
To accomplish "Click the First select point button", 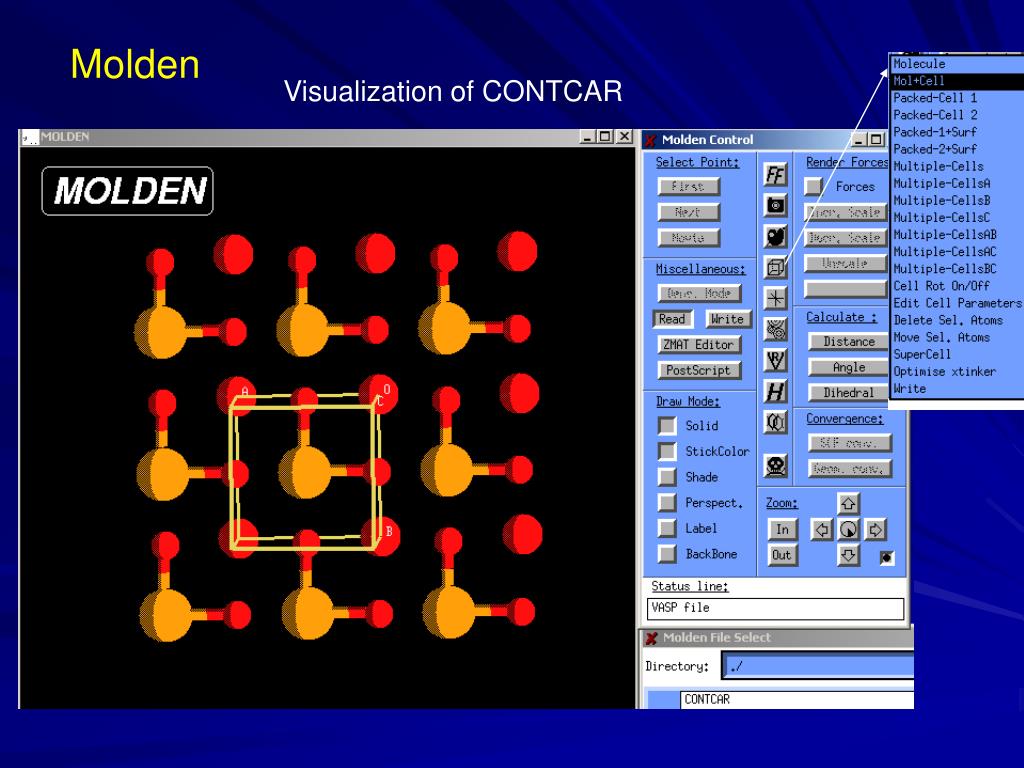I will [688, 186].
